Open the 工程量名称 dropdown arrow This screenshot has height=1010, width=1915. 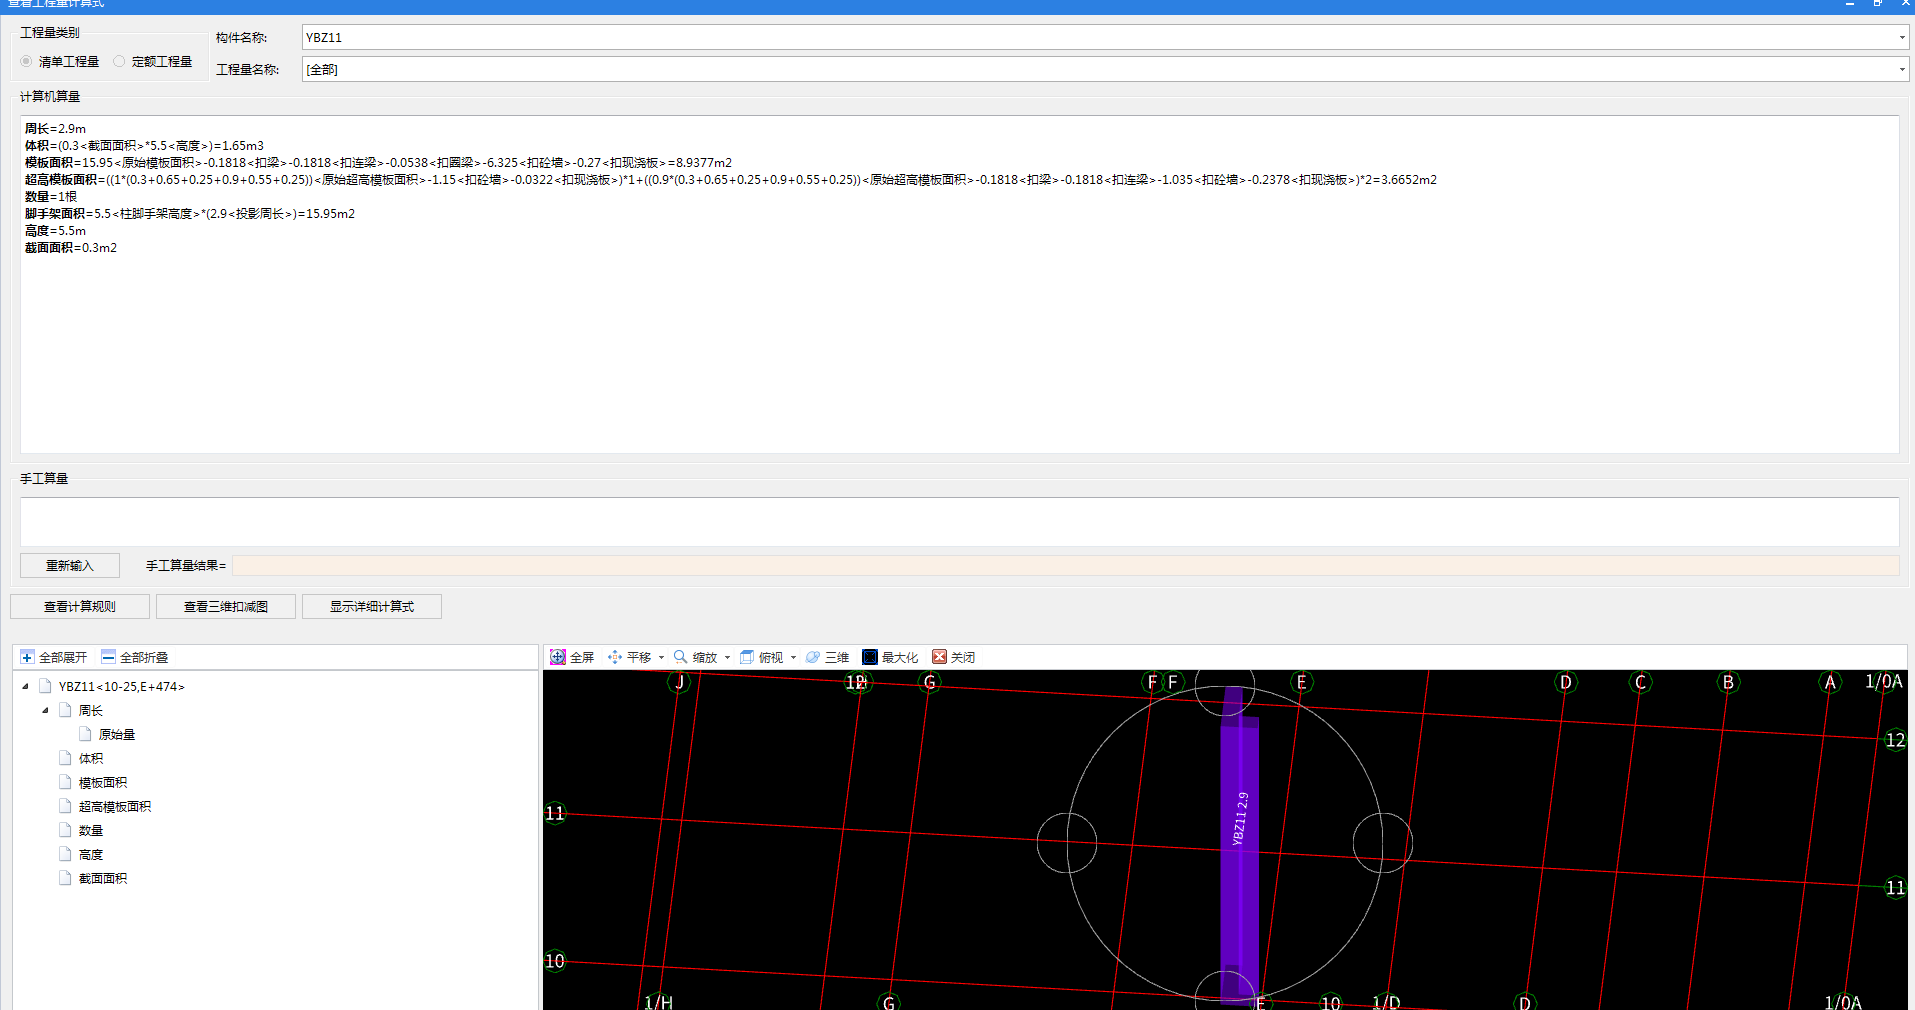[x=1901, y=70]
